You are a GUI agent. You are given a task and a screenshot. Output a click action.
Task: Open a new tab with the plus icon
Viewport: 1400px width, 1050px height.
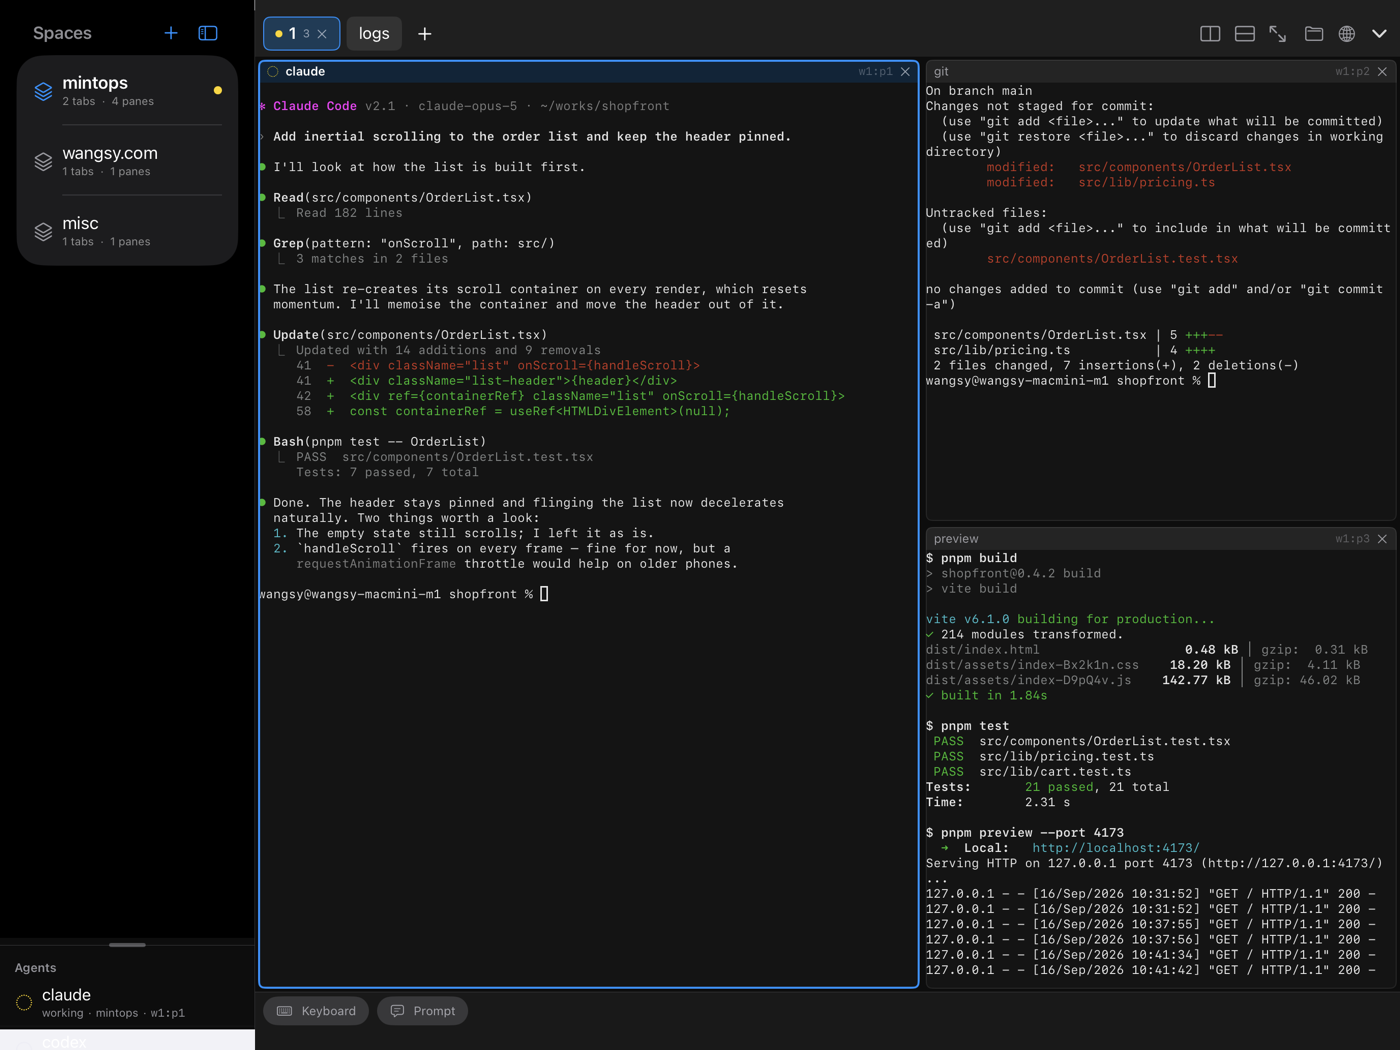[425, 34]
